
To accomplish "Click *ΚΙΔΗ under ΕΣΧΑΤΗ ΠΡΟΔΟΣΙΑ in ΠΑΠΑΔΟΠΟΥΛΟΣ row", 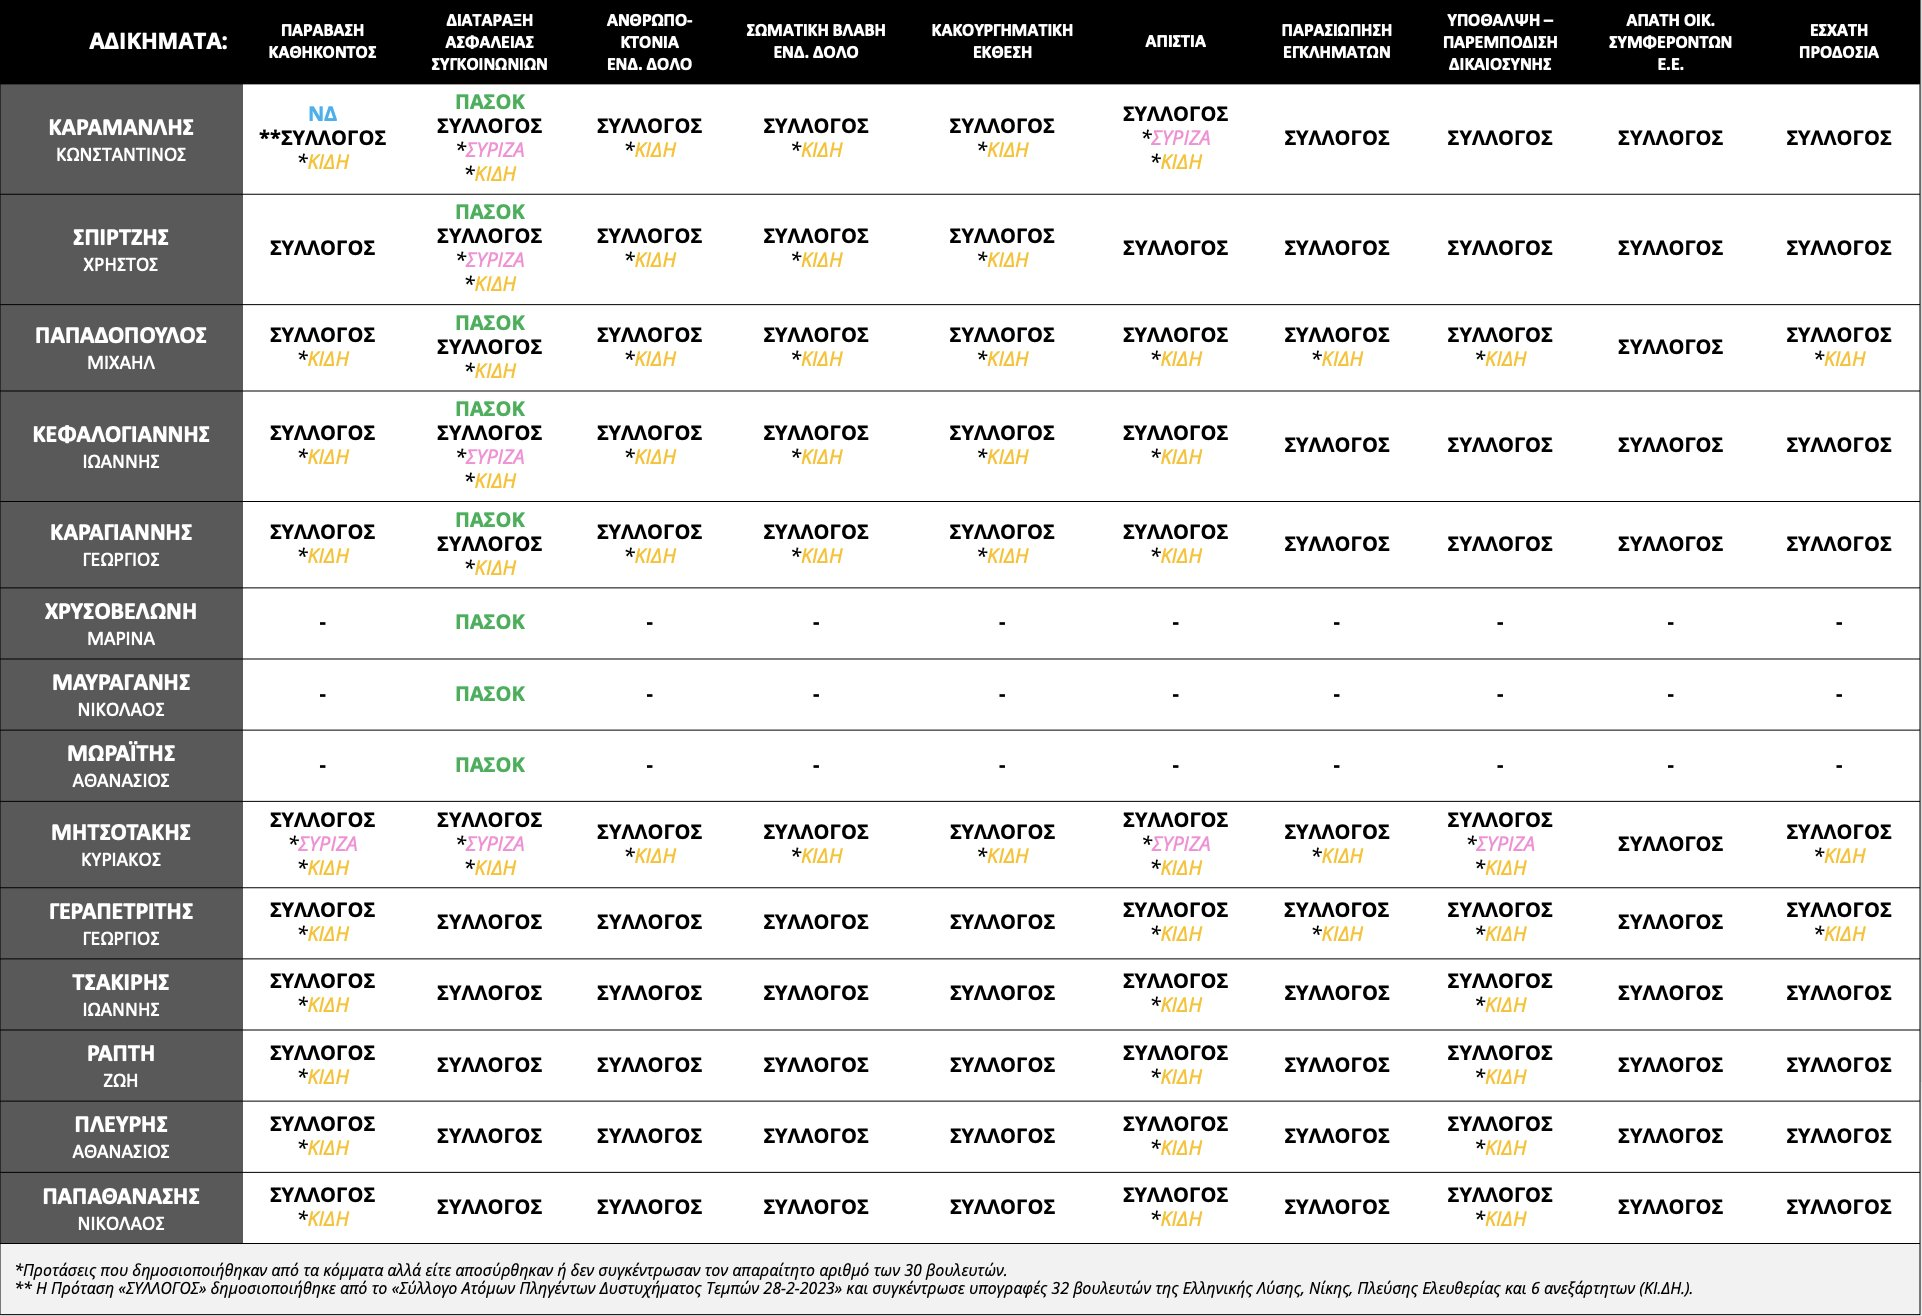I will point(1839,359).
